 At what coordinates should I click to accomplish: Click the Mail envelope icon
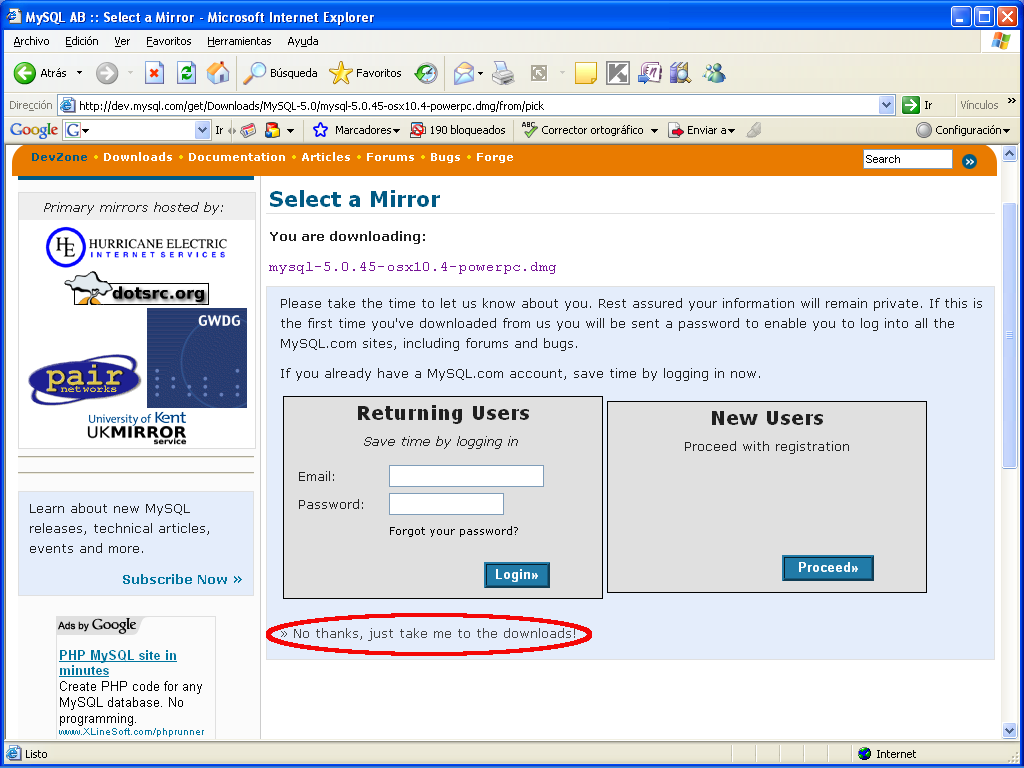pos(463,73)
